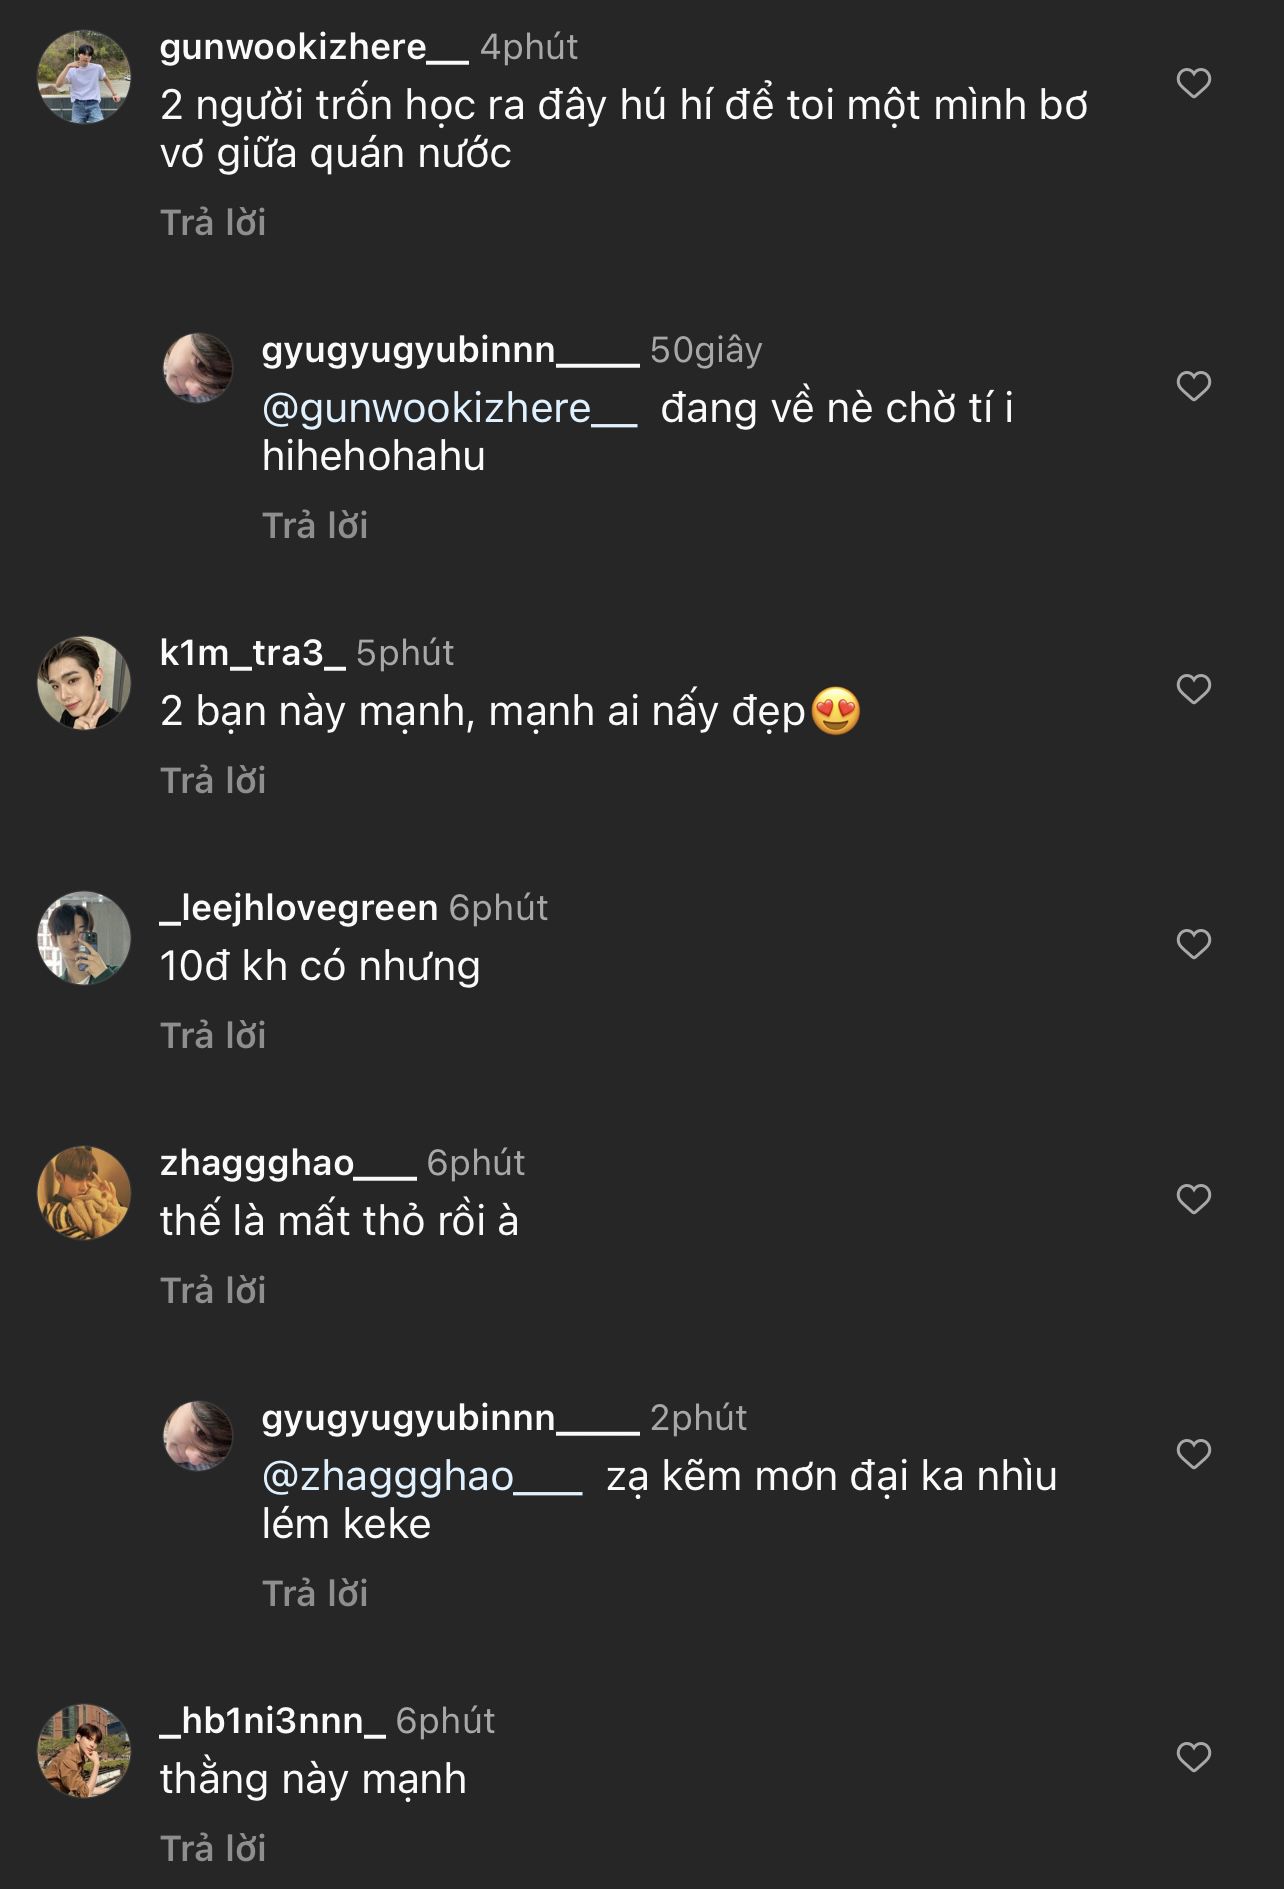Screen dimensions: 1284x1889
Task: Open gunwookizhere__'s profile picture
Action: (84, 78)
